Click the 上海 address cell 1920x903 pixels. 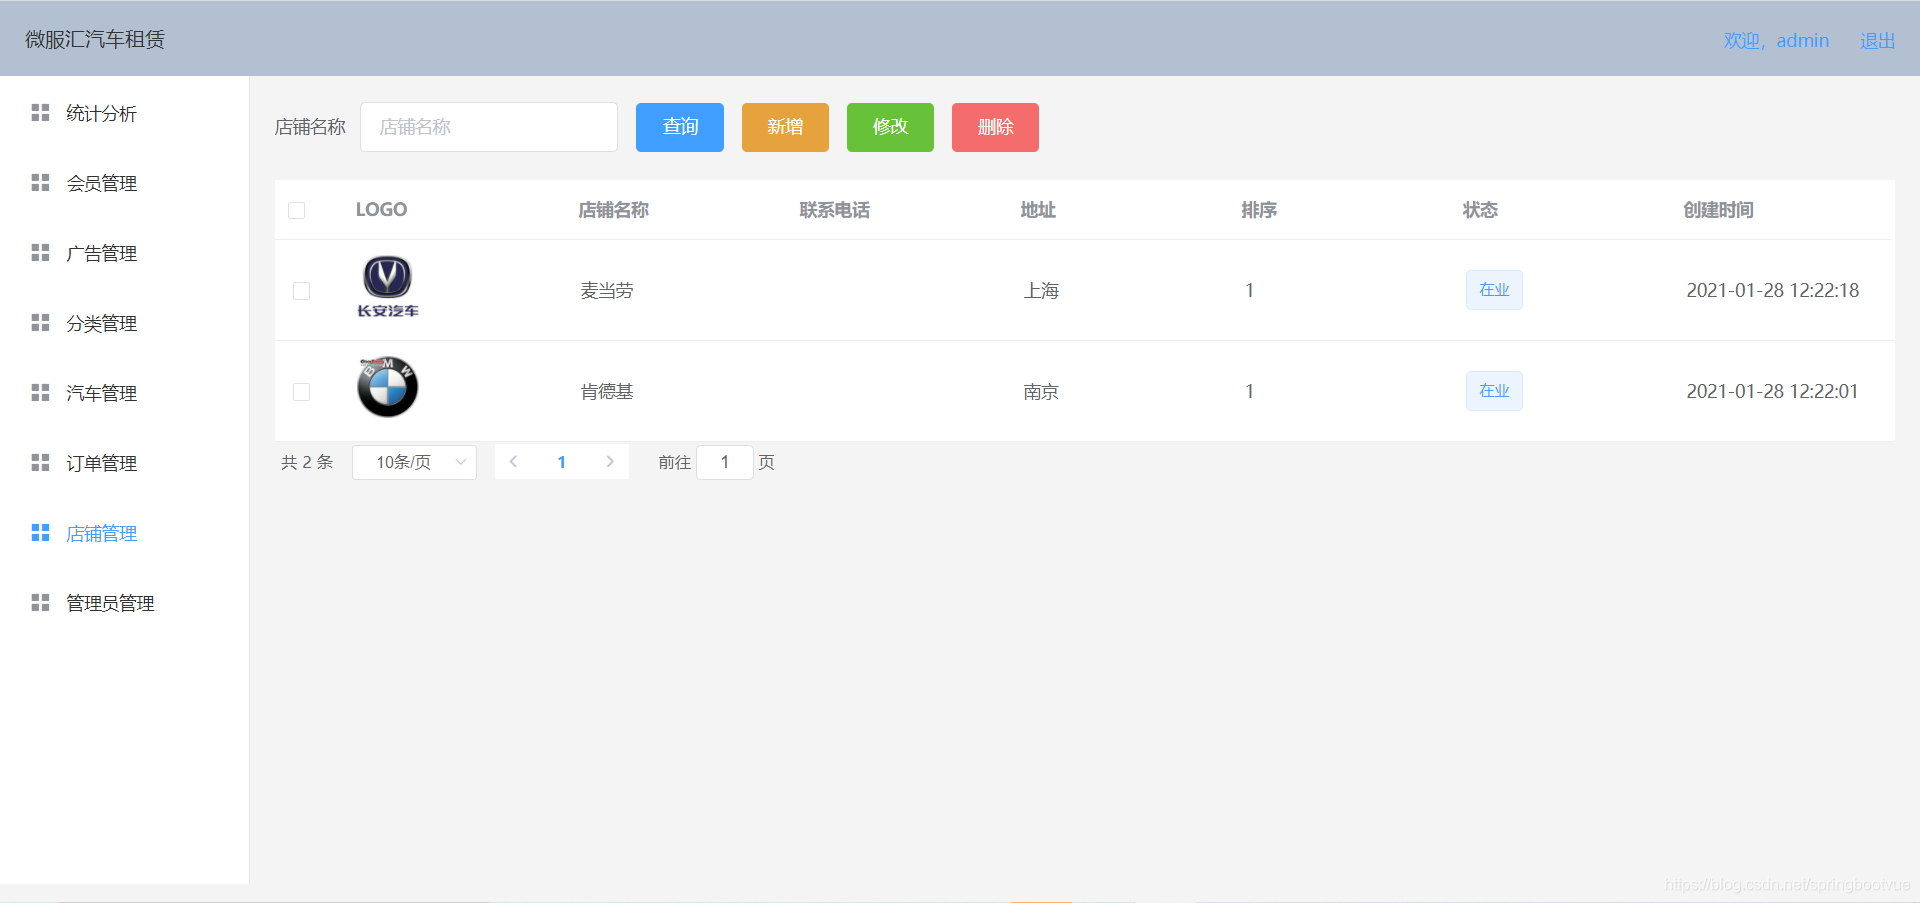(1041, 291)
